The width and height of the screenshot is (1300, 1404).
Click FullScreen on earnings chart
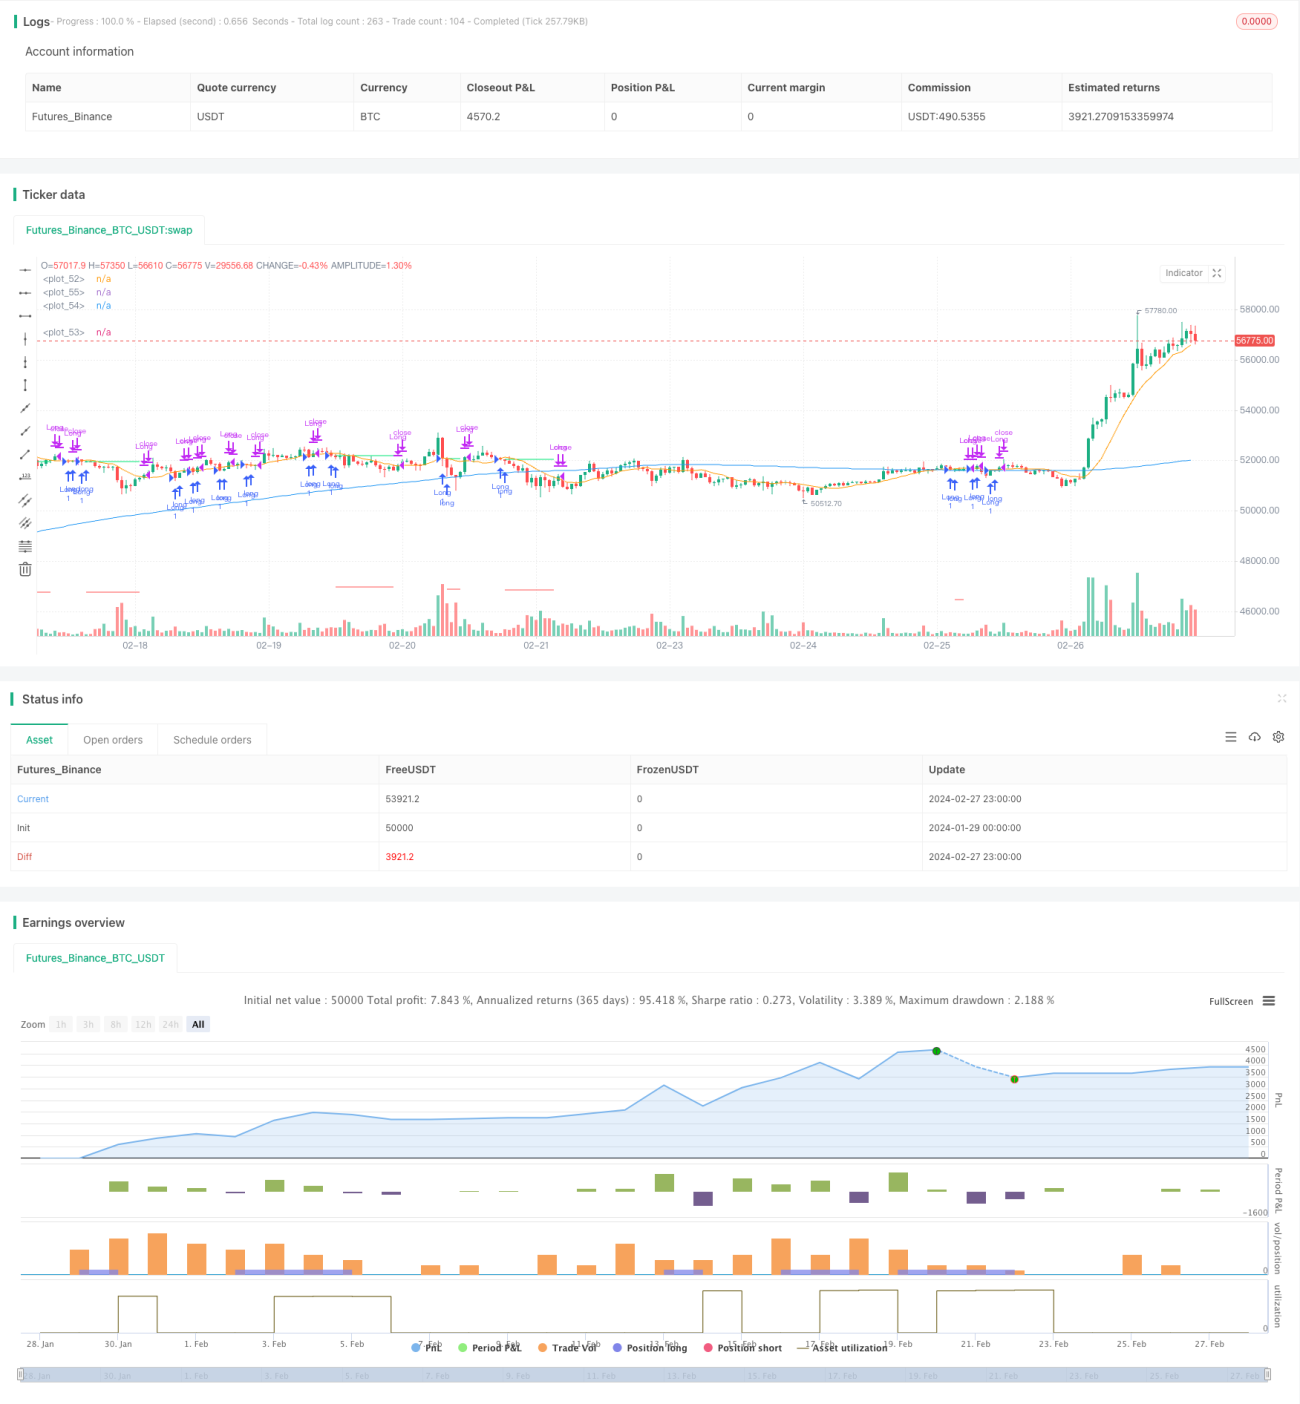pyautogui.click(x=1231, y=1001)
